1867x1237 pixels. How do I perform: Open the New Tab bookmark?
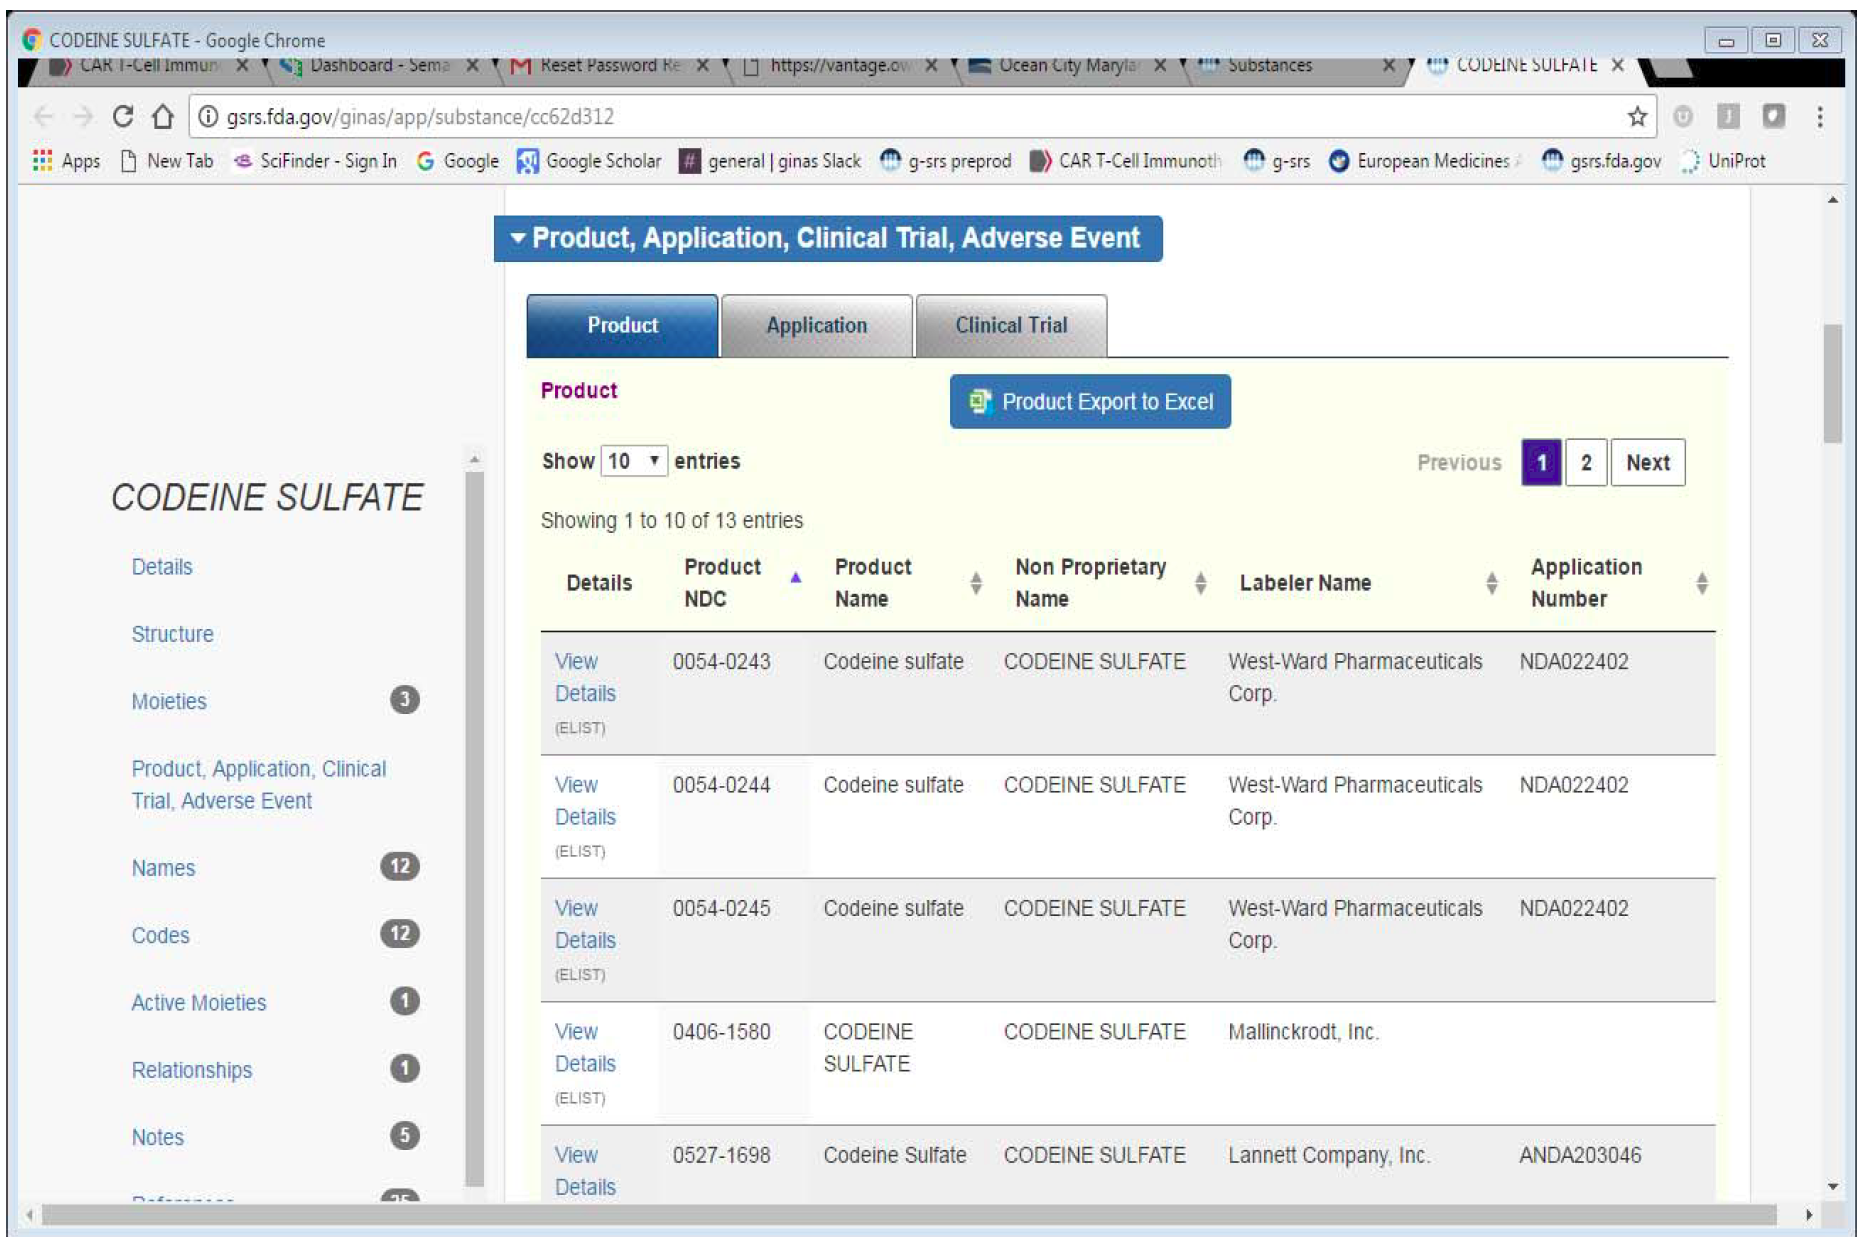point(167,161)
